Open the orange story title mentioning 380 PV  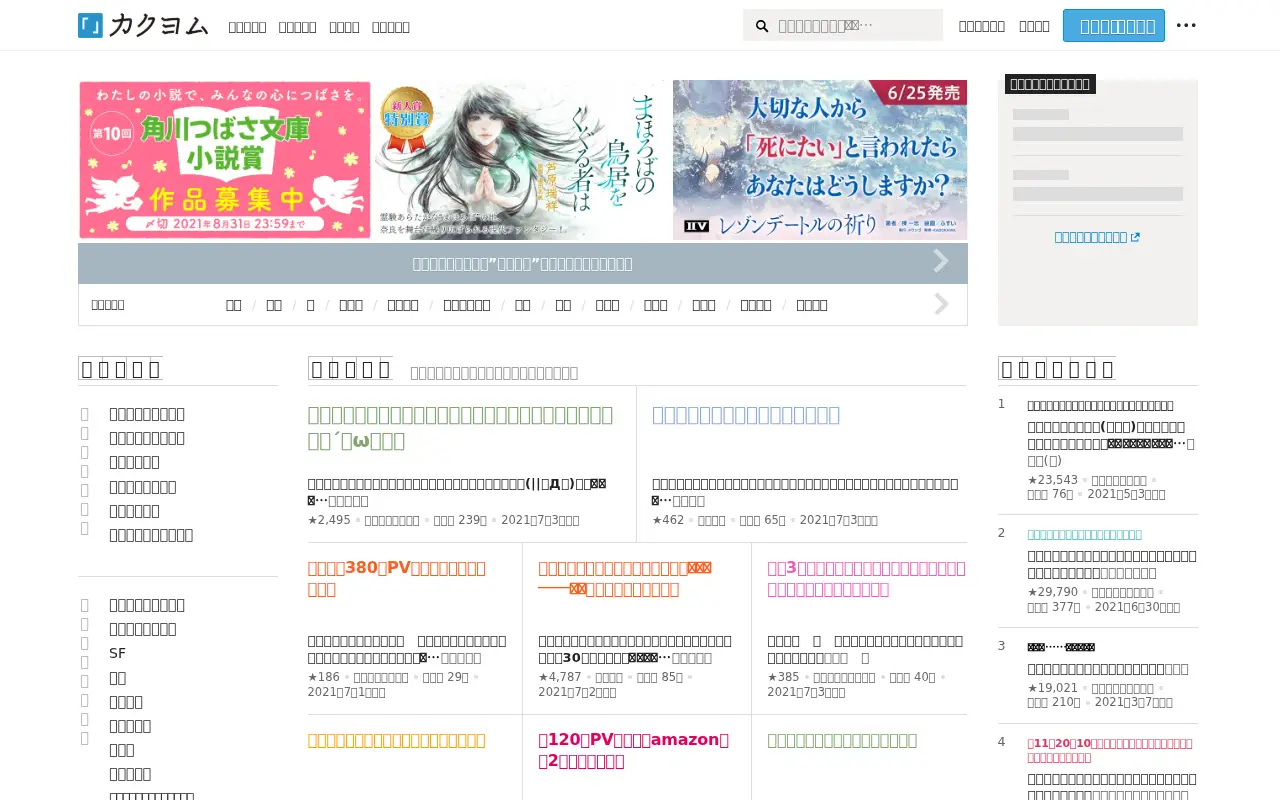tap(397, 578)
